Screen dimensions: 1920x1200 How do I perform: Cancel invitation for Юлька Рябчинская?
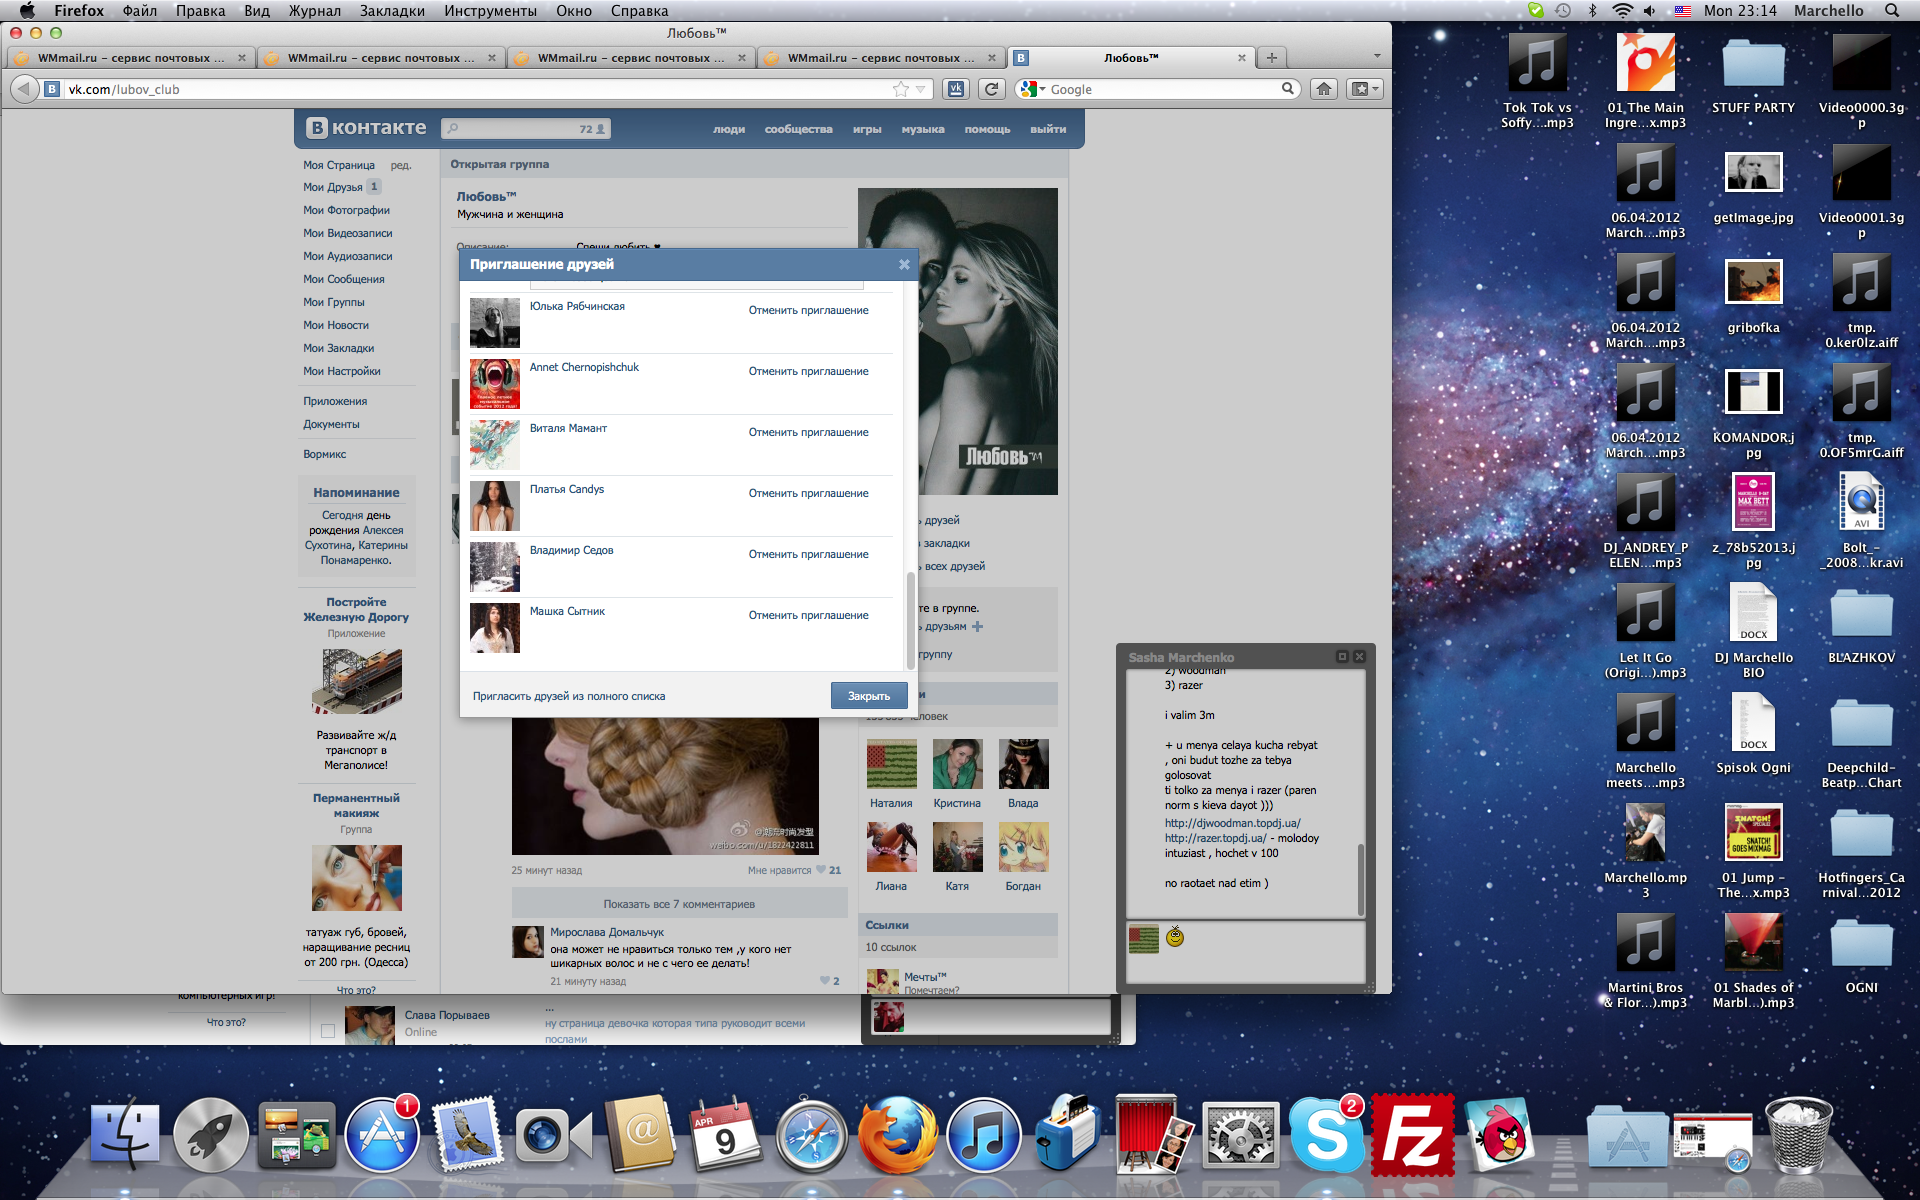tap(808, 310)
